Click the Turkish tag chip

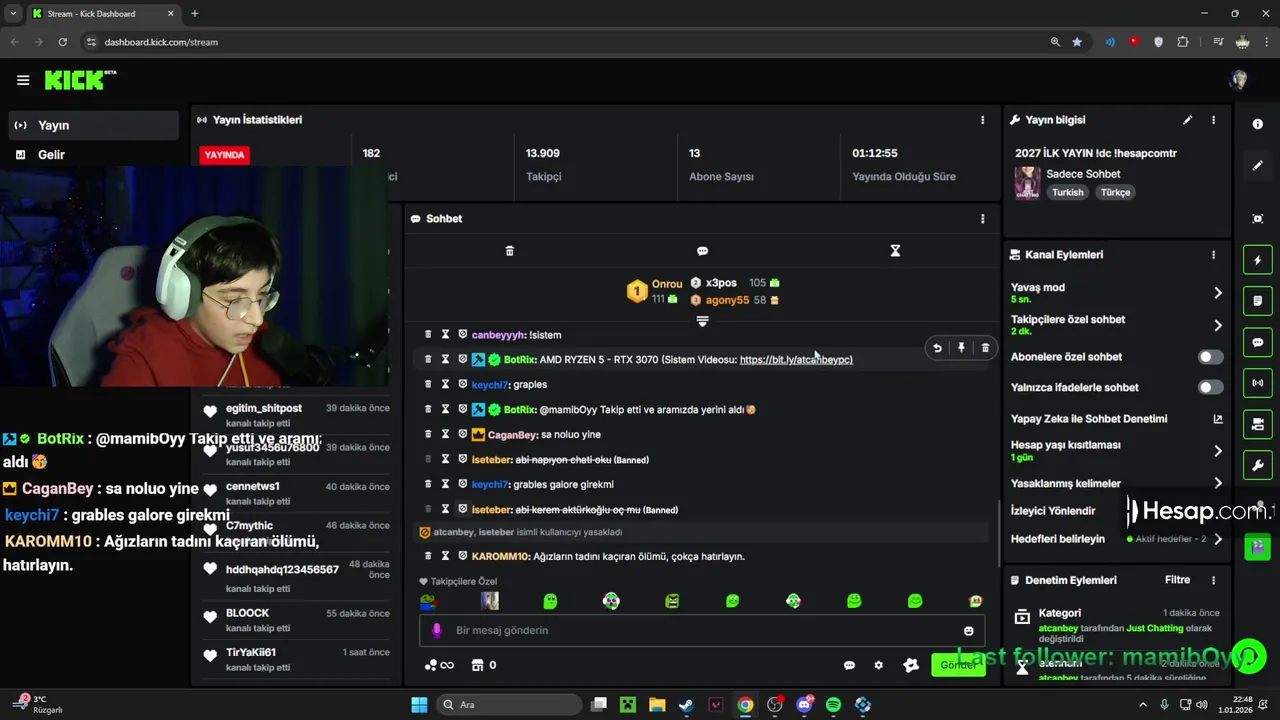click(1067, 192)
